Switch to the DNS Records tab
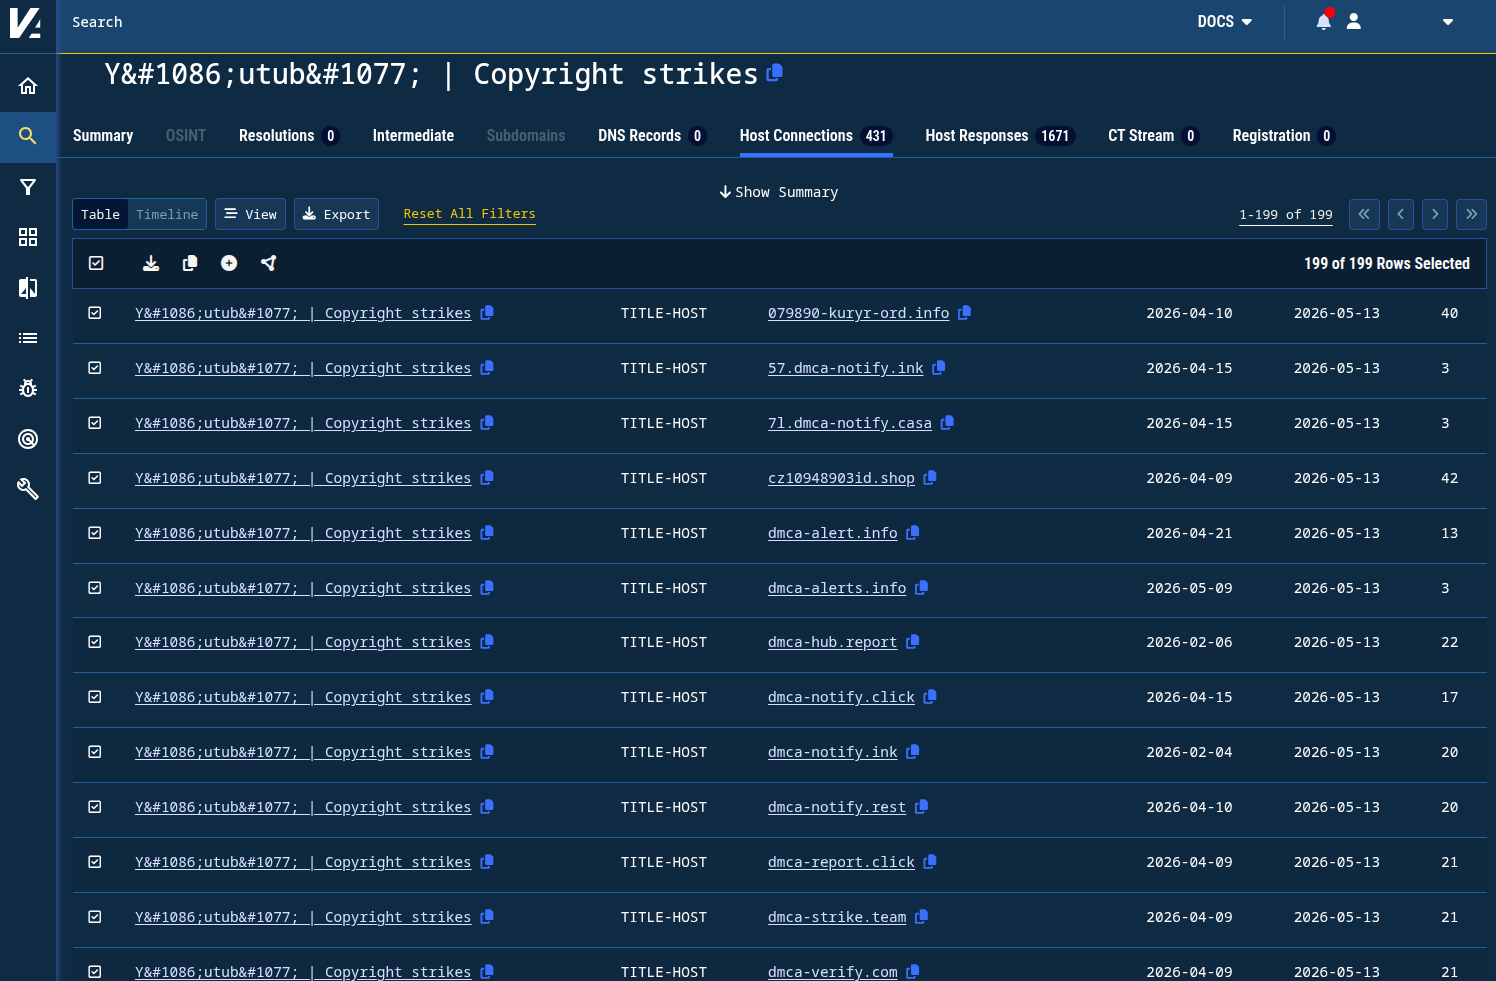 click(x=652, y=135)
